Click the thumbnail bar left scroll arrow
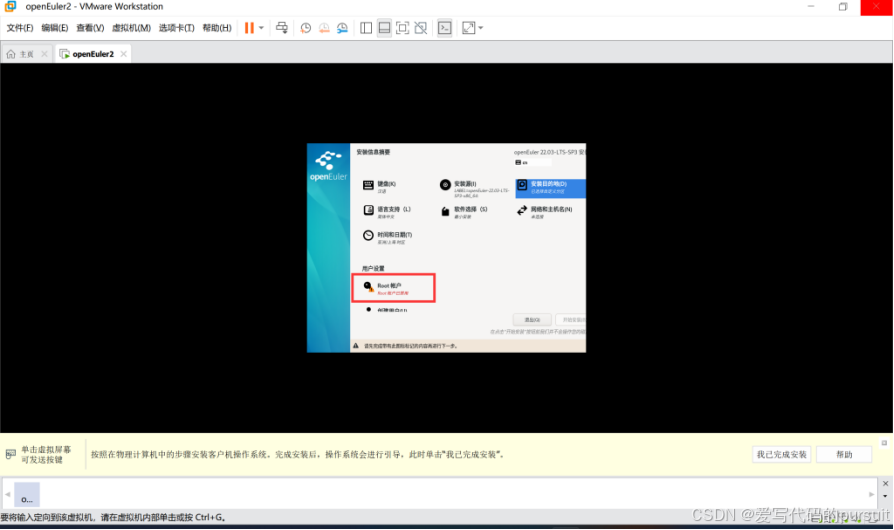 tap(7, 494)
